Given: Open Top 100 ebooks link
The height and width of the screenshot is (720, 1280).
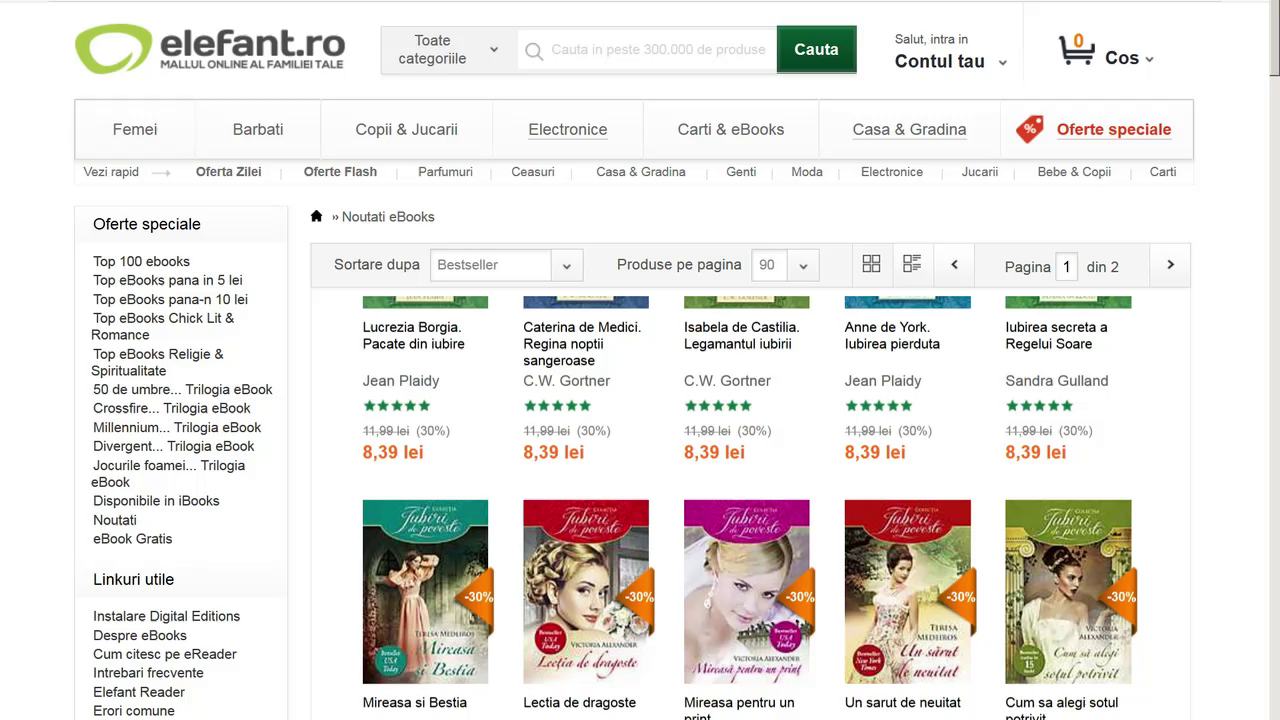Looking at the screenshot, I should [141, 261].
